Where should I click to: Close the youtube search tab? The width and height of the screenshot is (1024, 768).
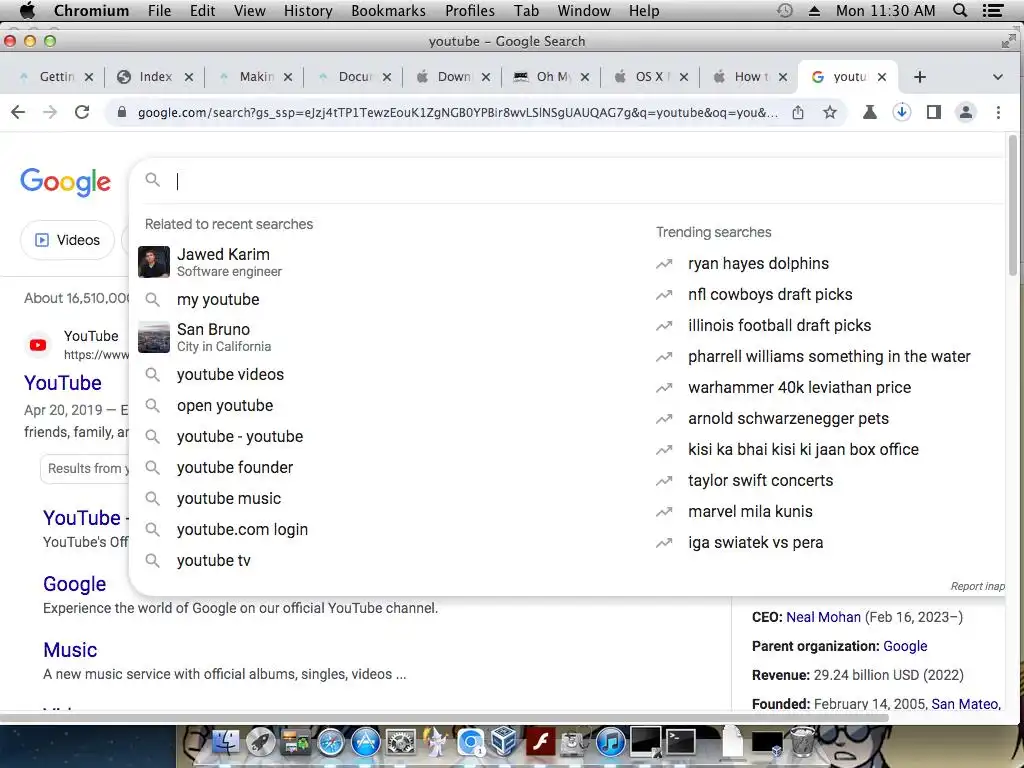tap(882, 77)
